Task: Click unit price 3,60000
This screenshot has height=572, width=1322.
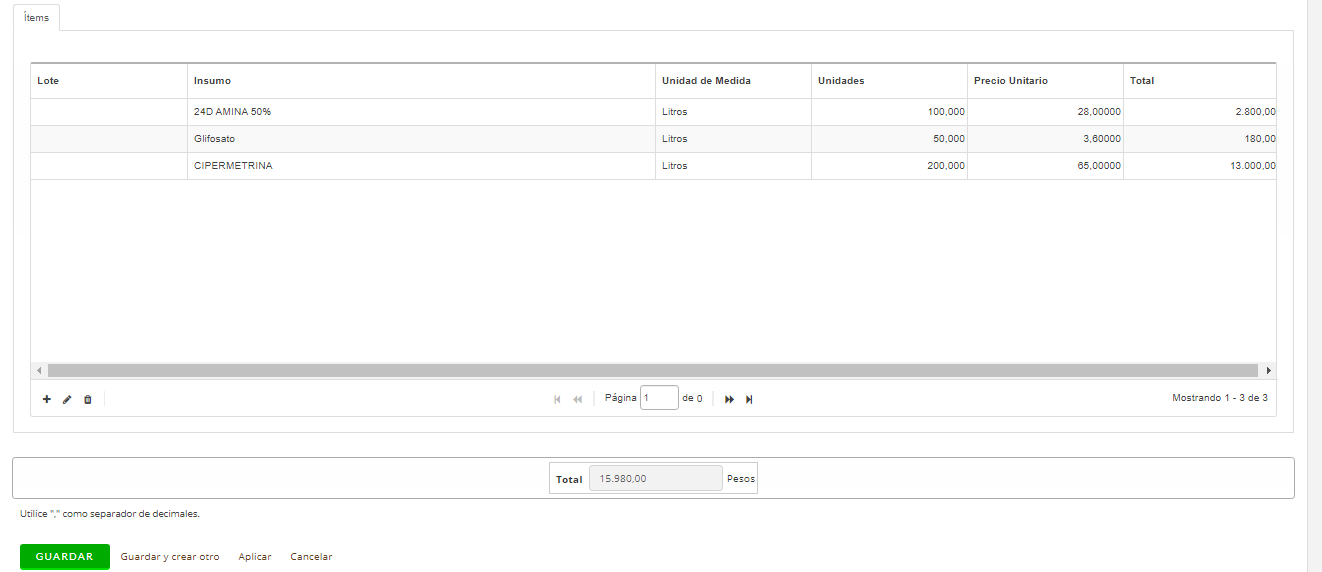Action: 1102,139
